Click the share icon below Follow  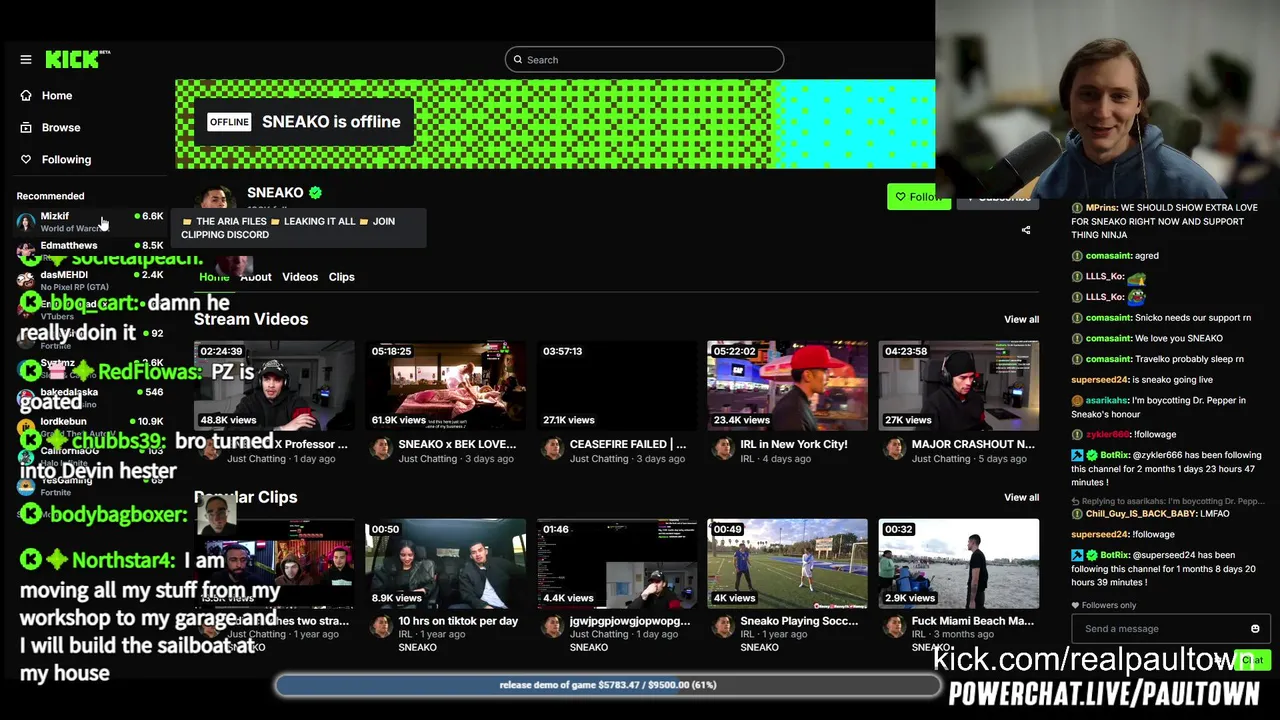(1025, 230)
